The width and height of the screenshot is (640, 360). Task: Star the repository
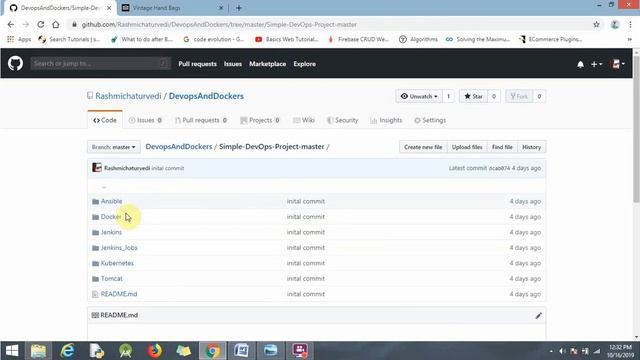pos(473,96)
